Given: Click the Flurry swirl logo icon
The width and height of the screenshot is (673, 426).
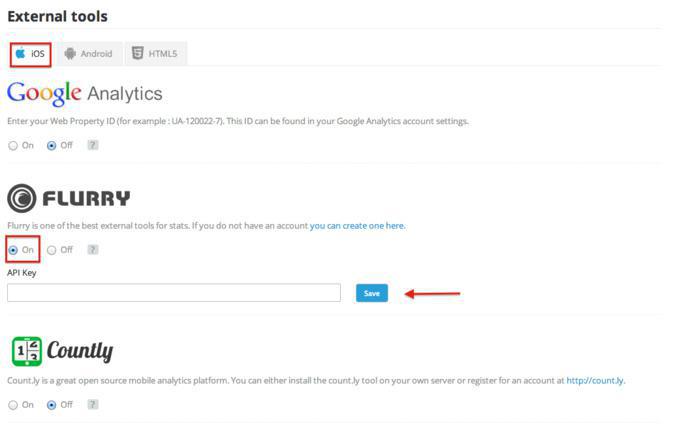Looking at the screenshot, I should tap(22, 198).
